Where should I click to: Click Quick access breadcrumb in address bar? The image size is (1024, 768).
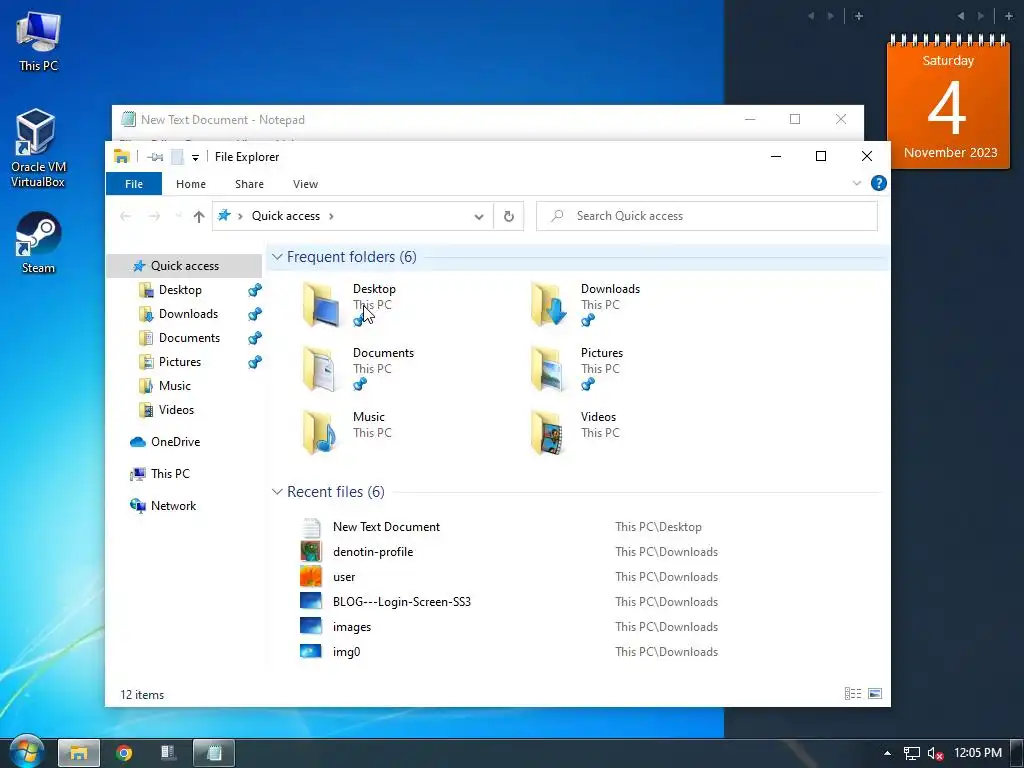286,216
